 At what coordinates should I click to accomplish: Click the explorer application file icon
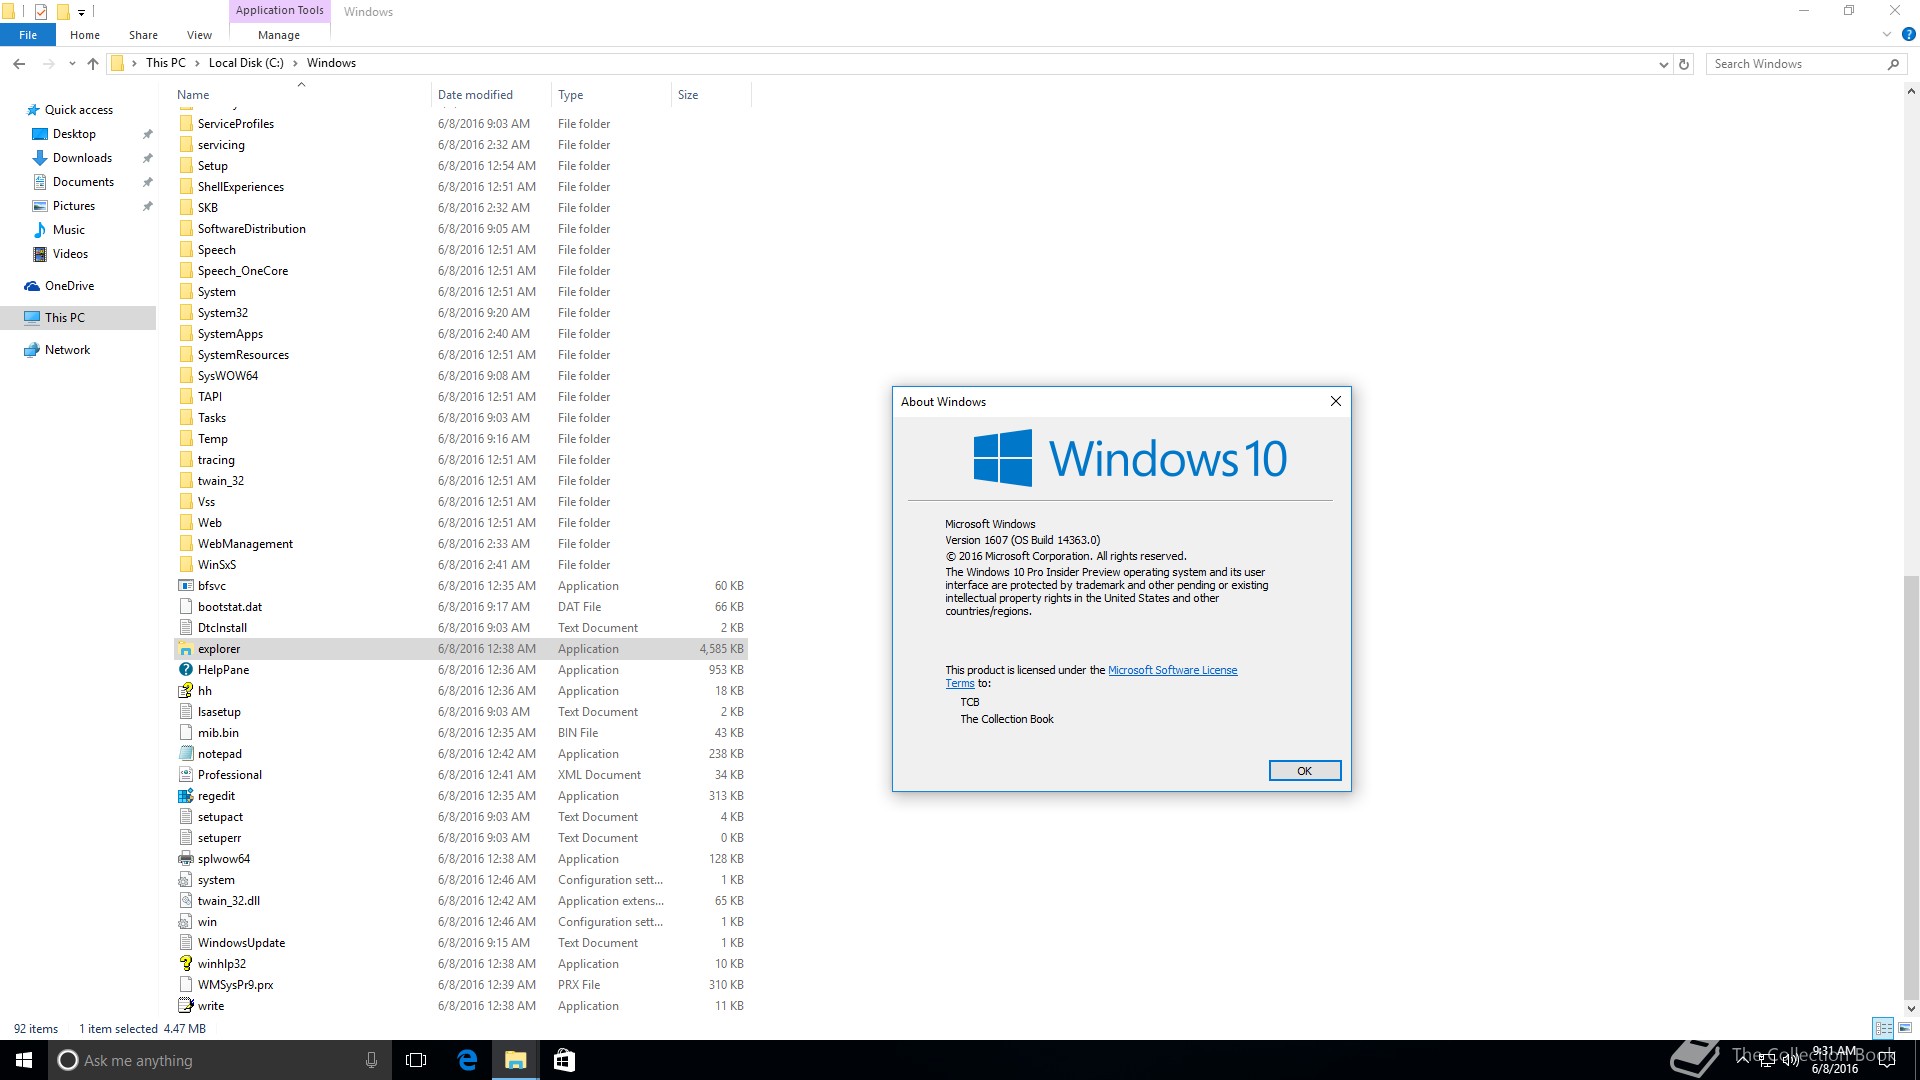(x=186, y=649)
